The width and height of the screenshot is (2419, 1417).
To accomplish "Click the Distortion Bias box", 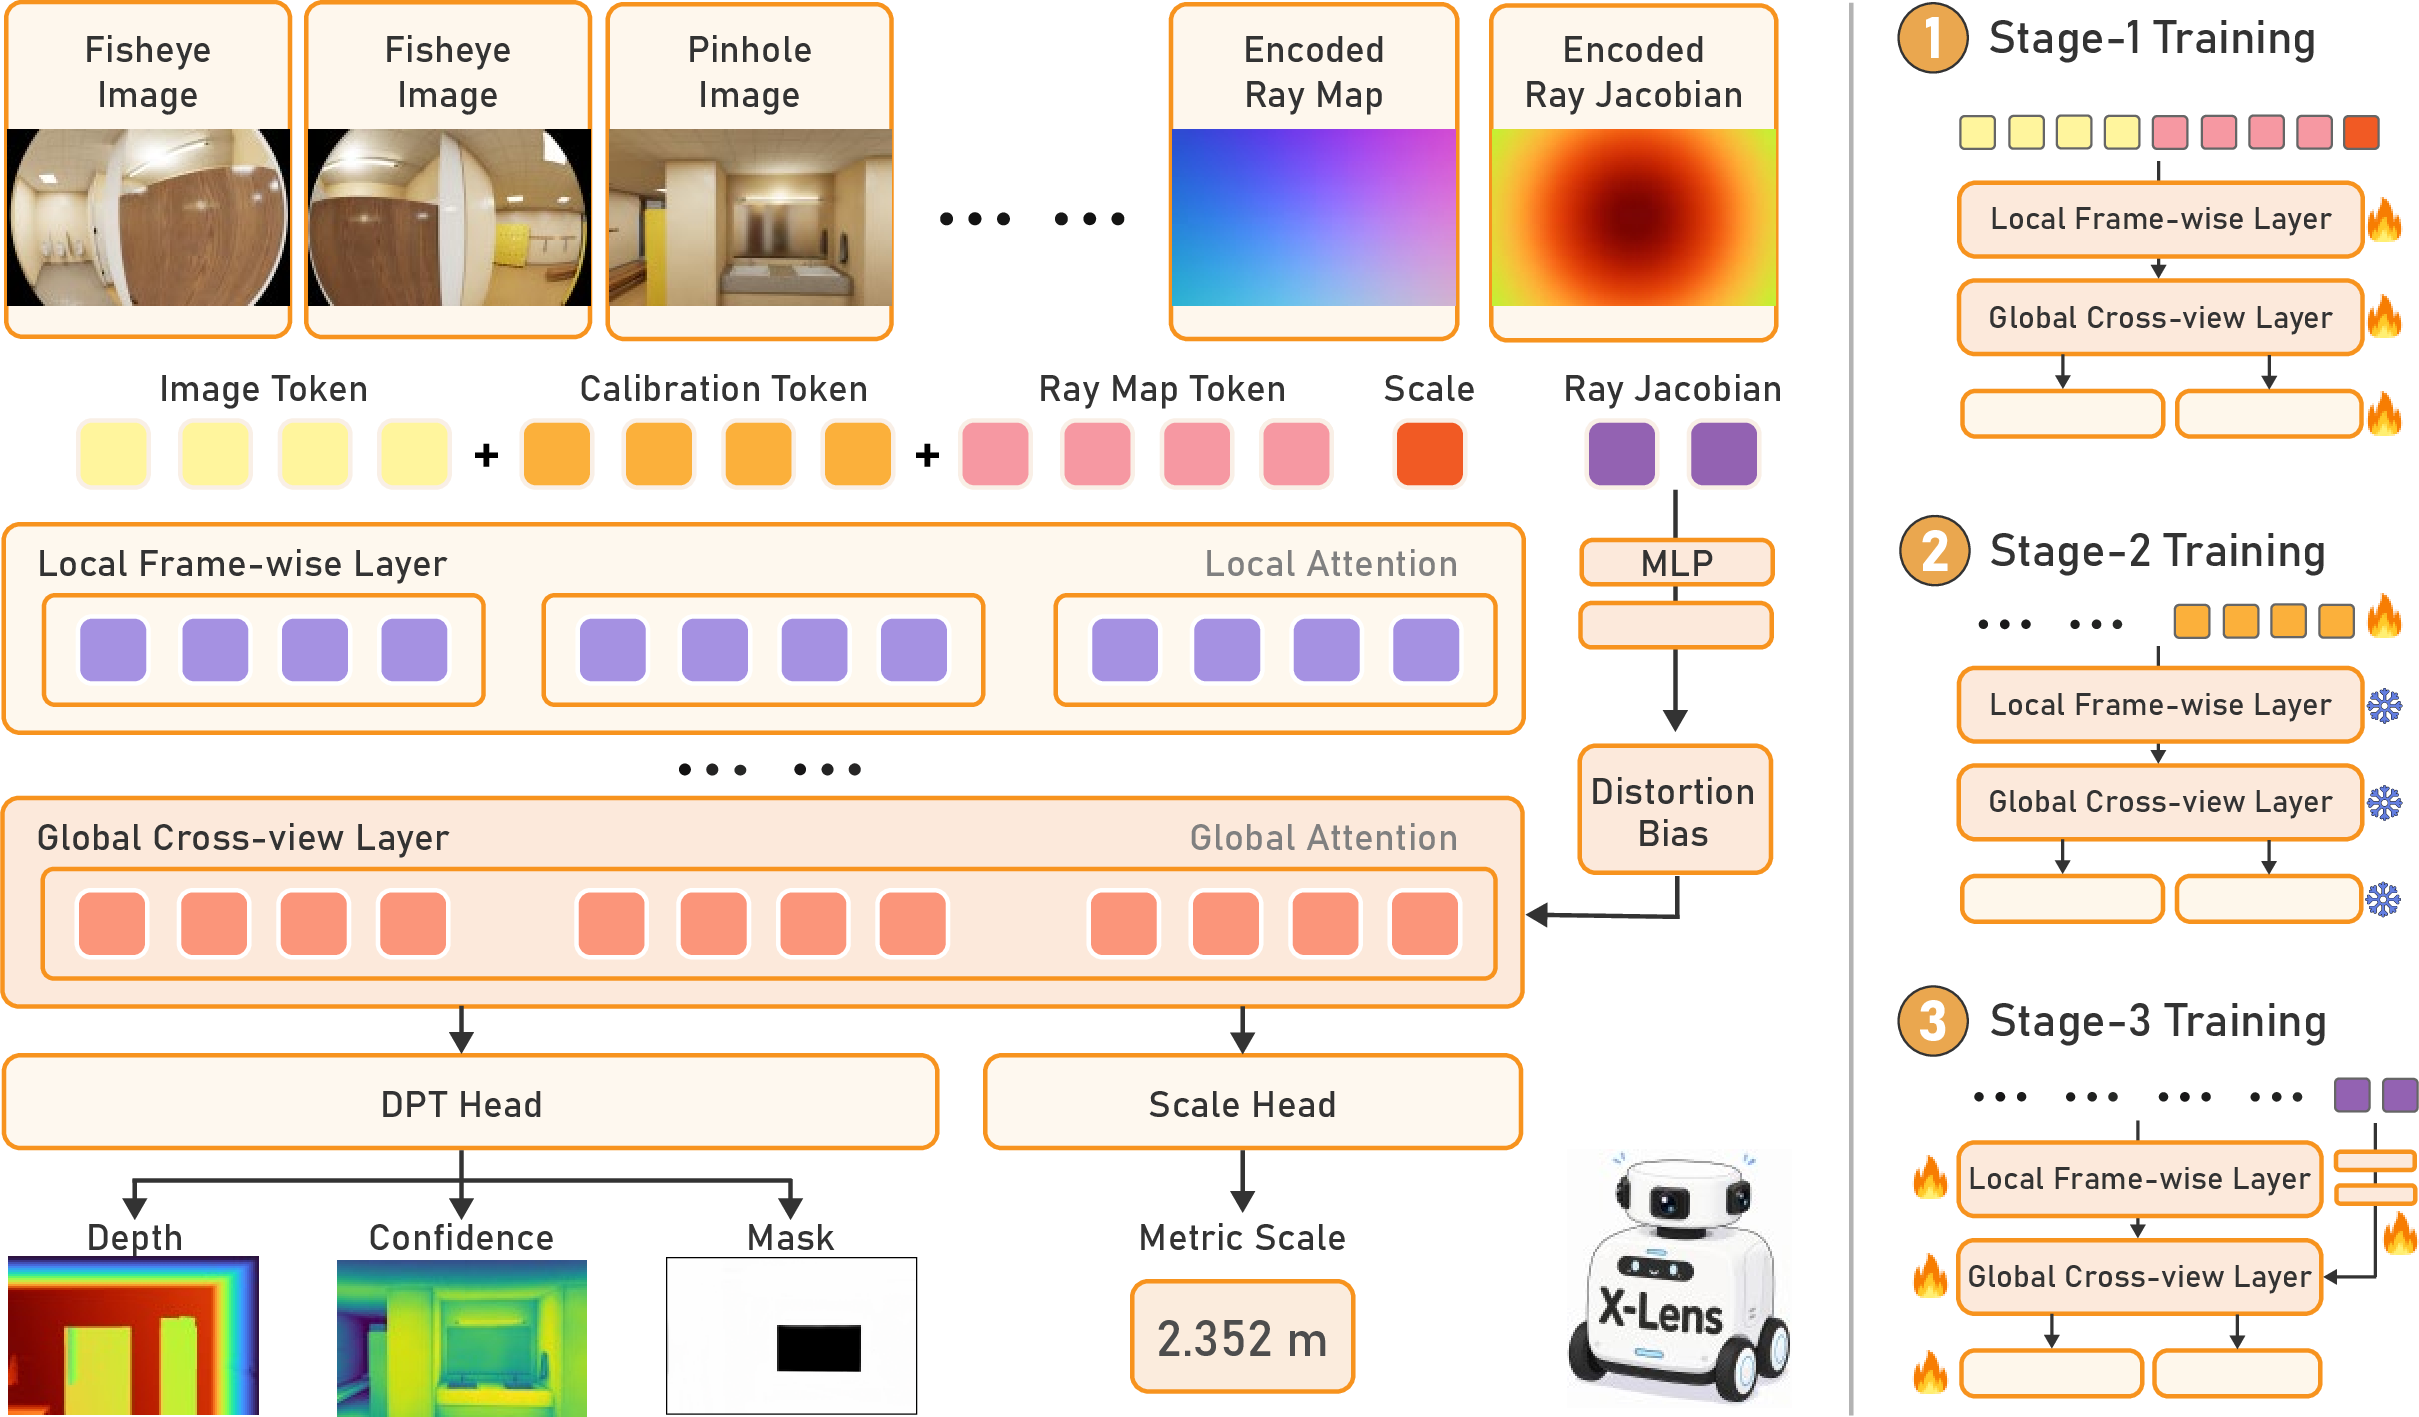I will (x=1675, y=811).
